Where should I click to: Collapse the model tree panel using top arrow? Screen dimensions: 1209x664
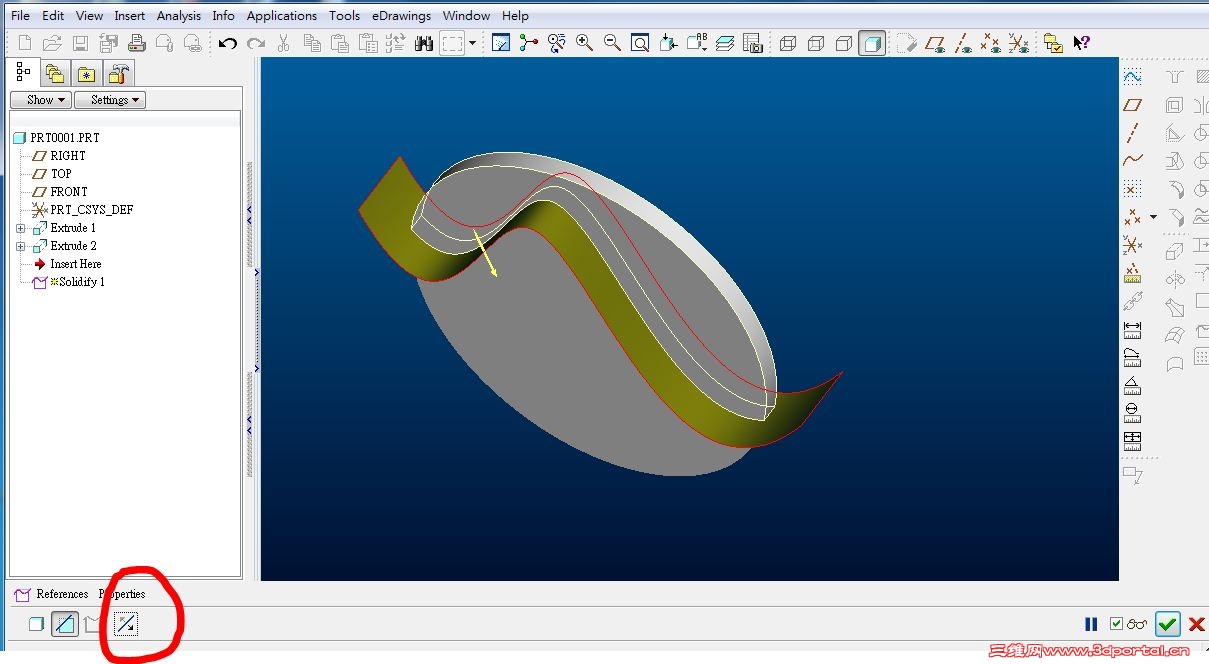249,211
